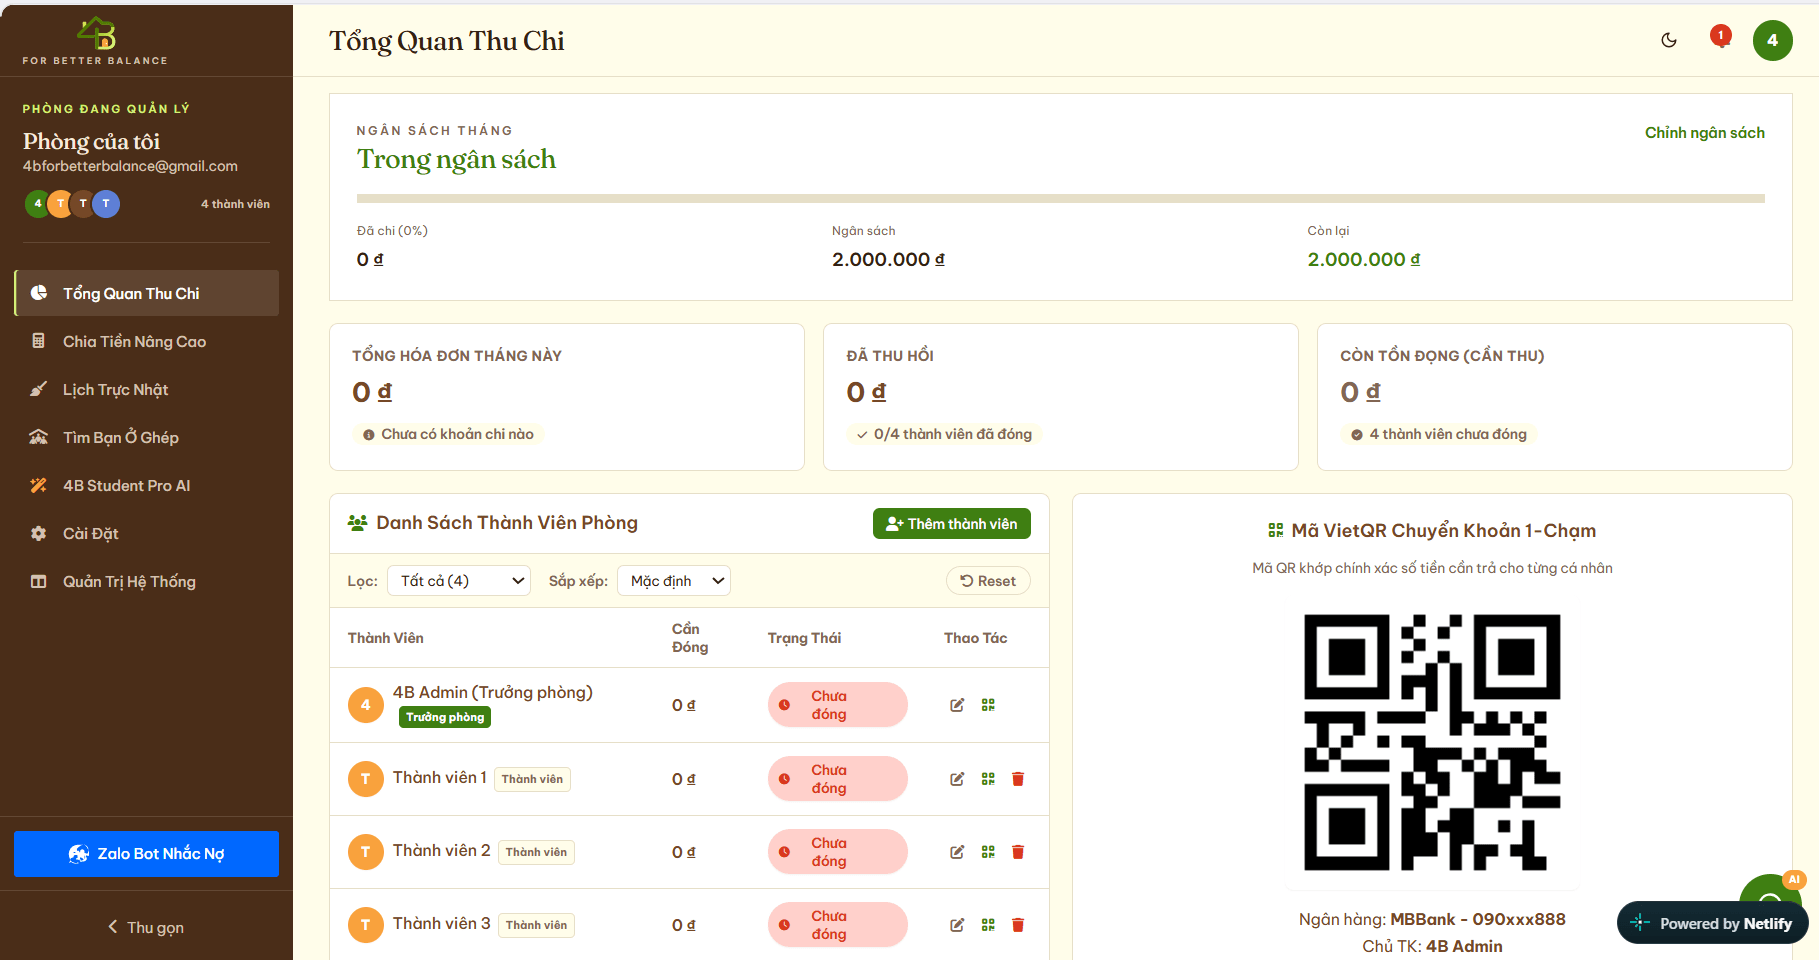Click the sidebar member avatars group
This screenshot has width=1819, height=960.
point(72,204)
